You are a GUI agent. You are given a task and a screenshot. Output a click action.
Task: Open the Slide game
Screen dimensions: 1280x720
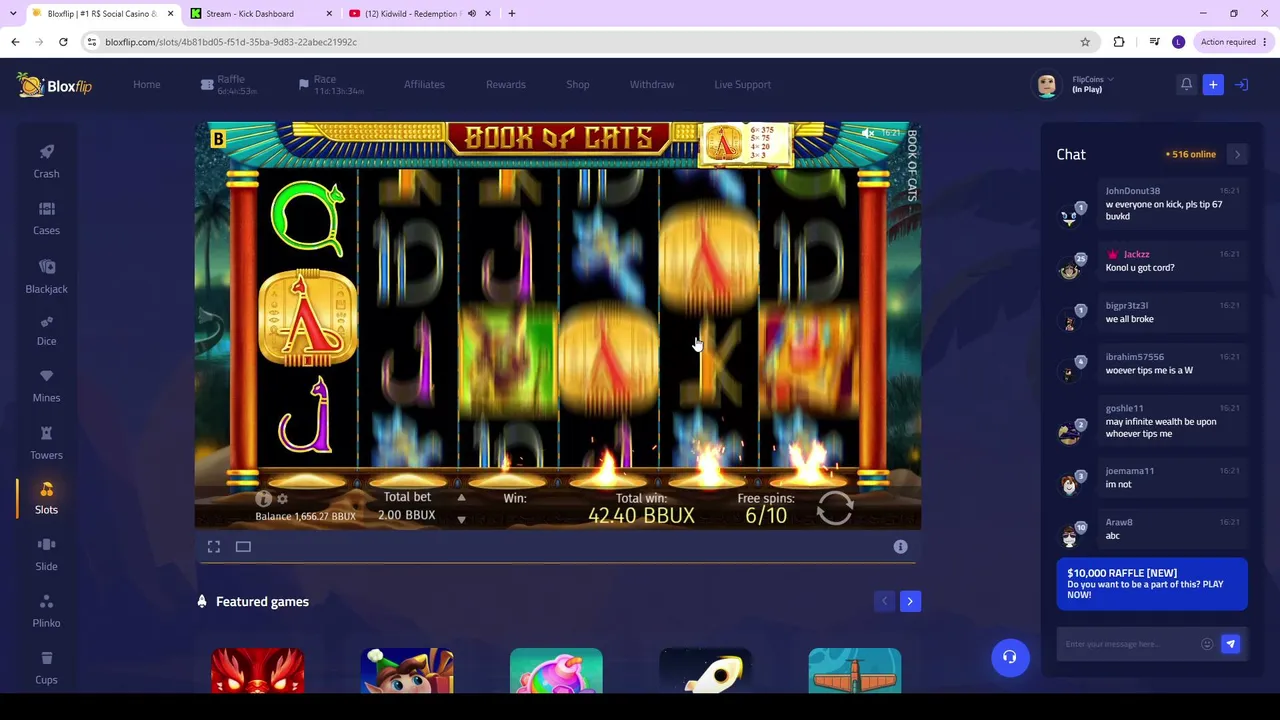pos(46,555)
